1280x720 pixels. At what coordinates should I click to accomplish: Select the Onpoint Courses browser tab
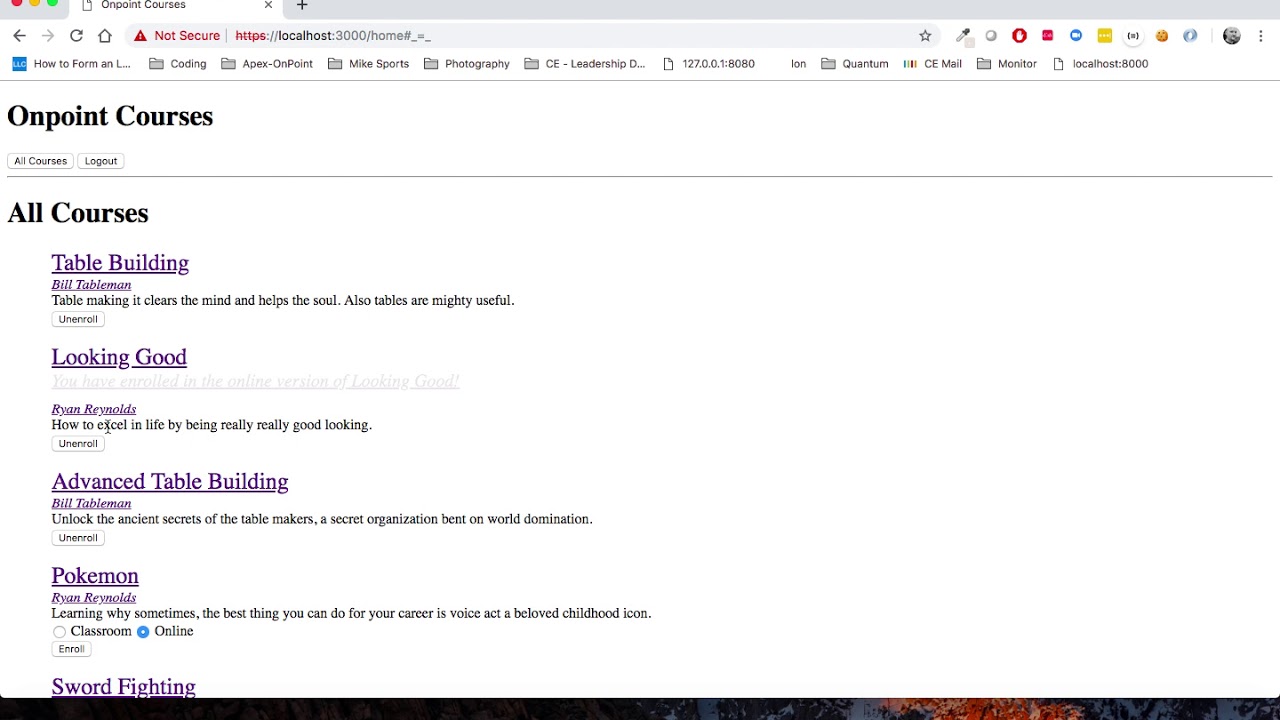pos(175,6)
